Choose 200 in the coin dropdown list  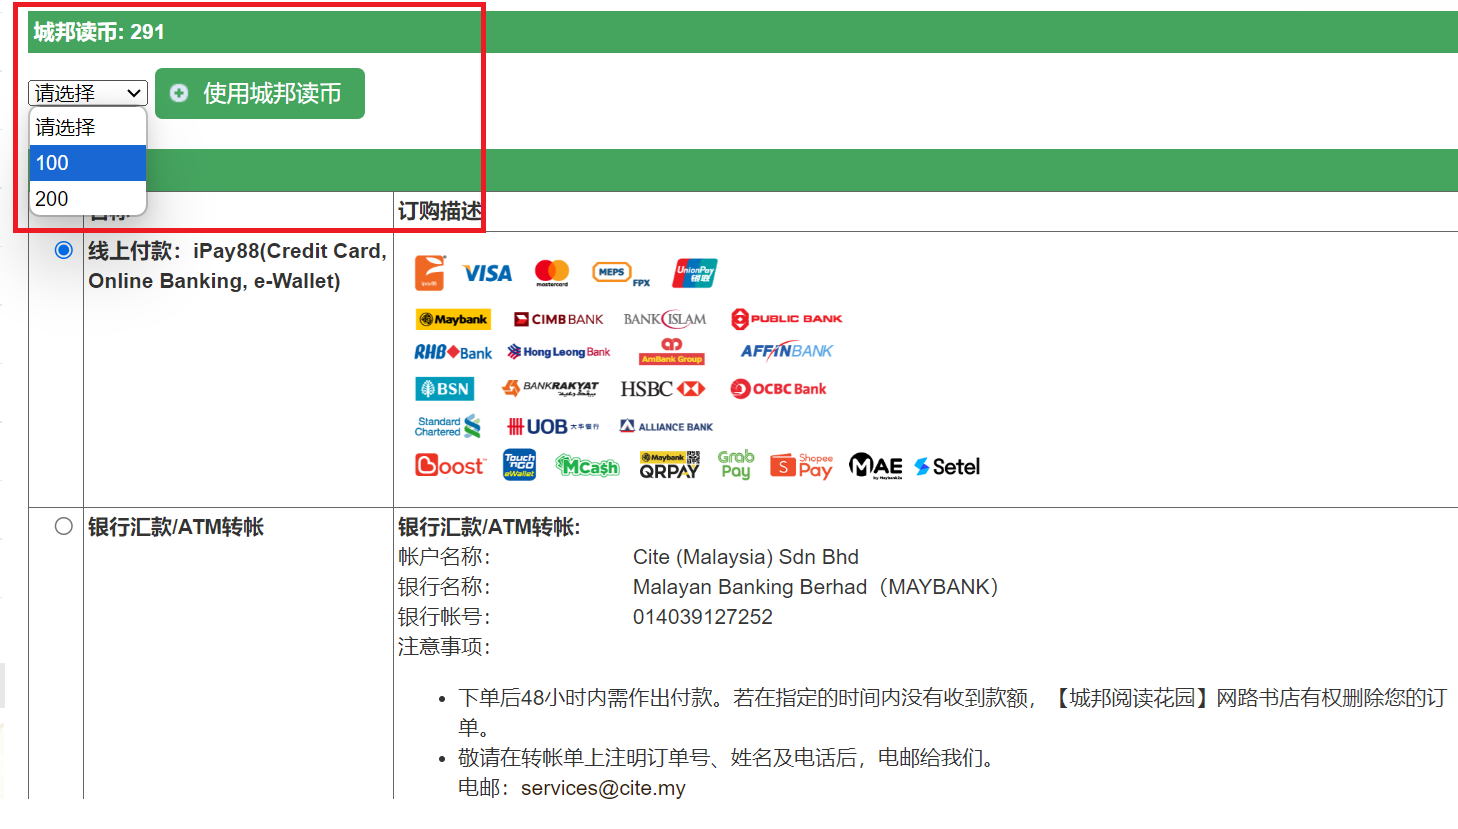(x=88, y=199)
